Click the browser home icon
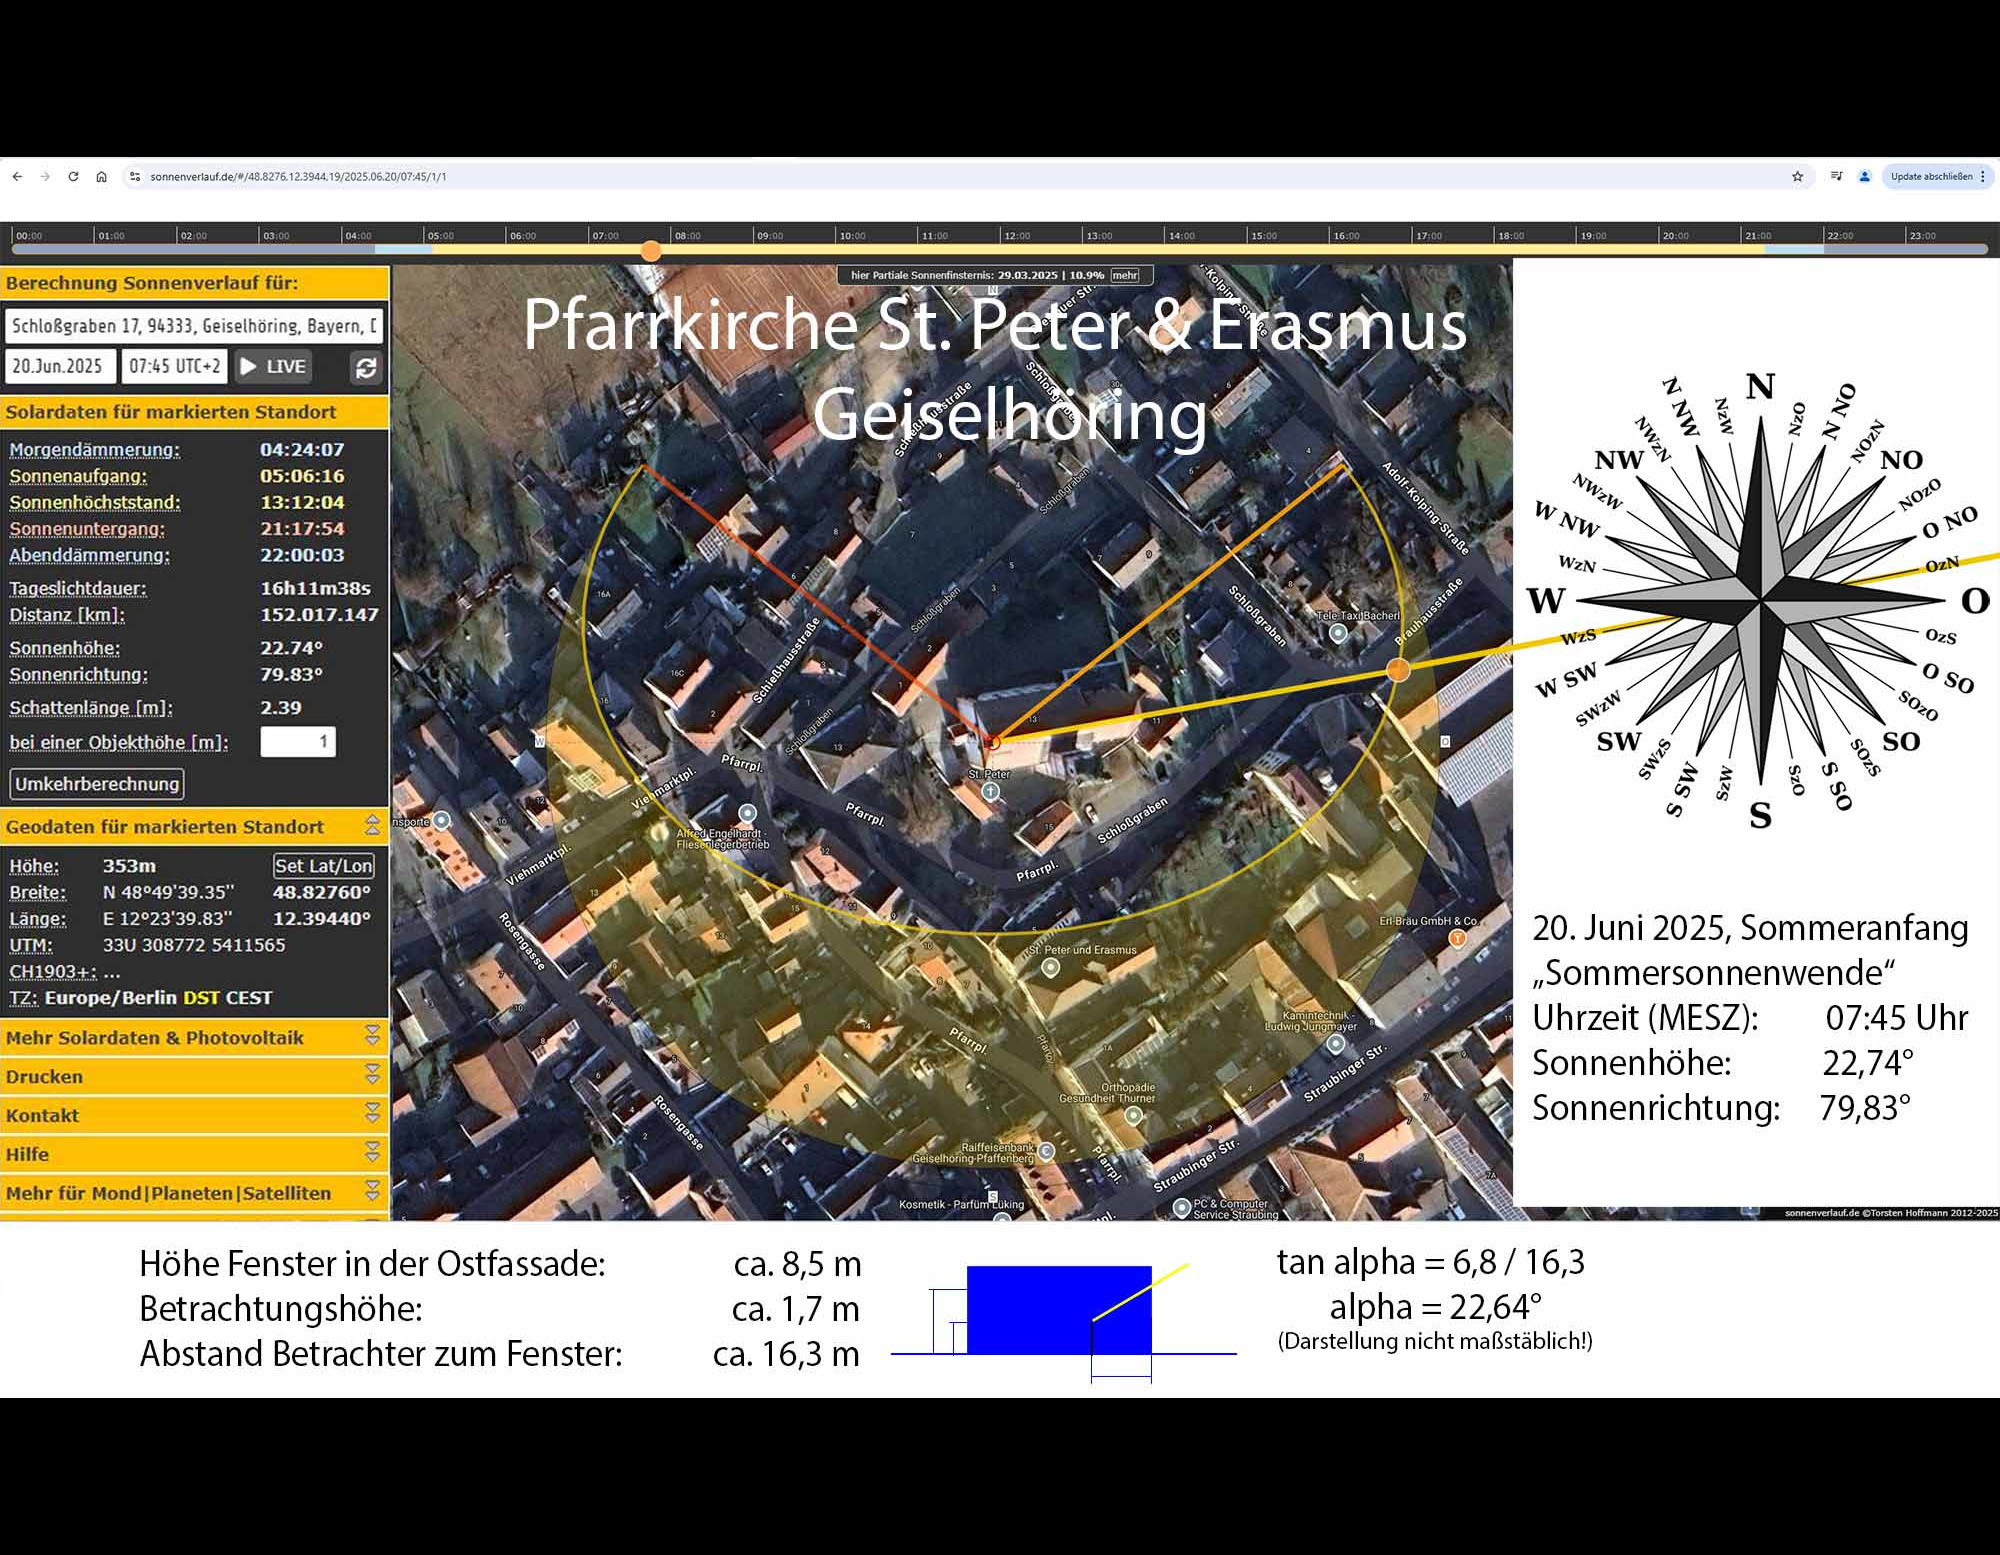2000x1555 pixels. click(x=101, y=176)
